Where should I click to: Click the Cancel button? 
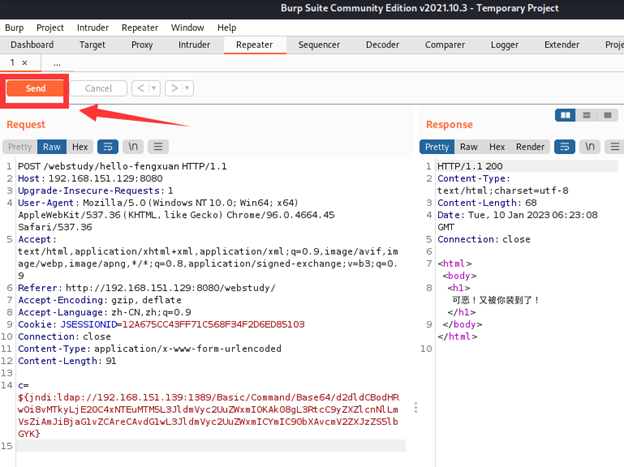(x=99, y=88)
